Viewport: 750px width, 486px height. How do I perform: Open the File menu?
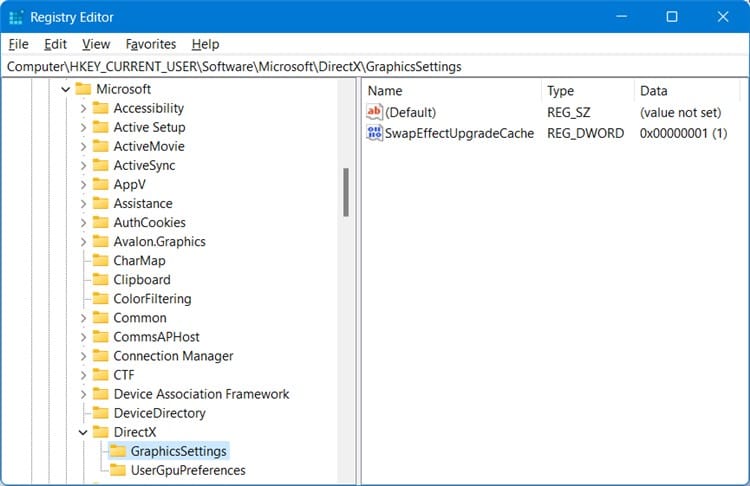click(19, 44)
